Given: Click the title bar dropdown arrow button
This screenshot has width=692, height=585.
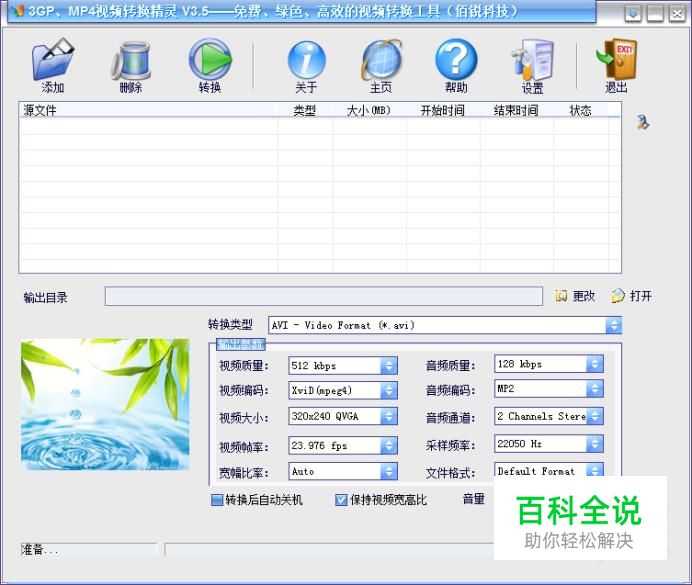Looking at the screenshot, I should pos(633,14).
